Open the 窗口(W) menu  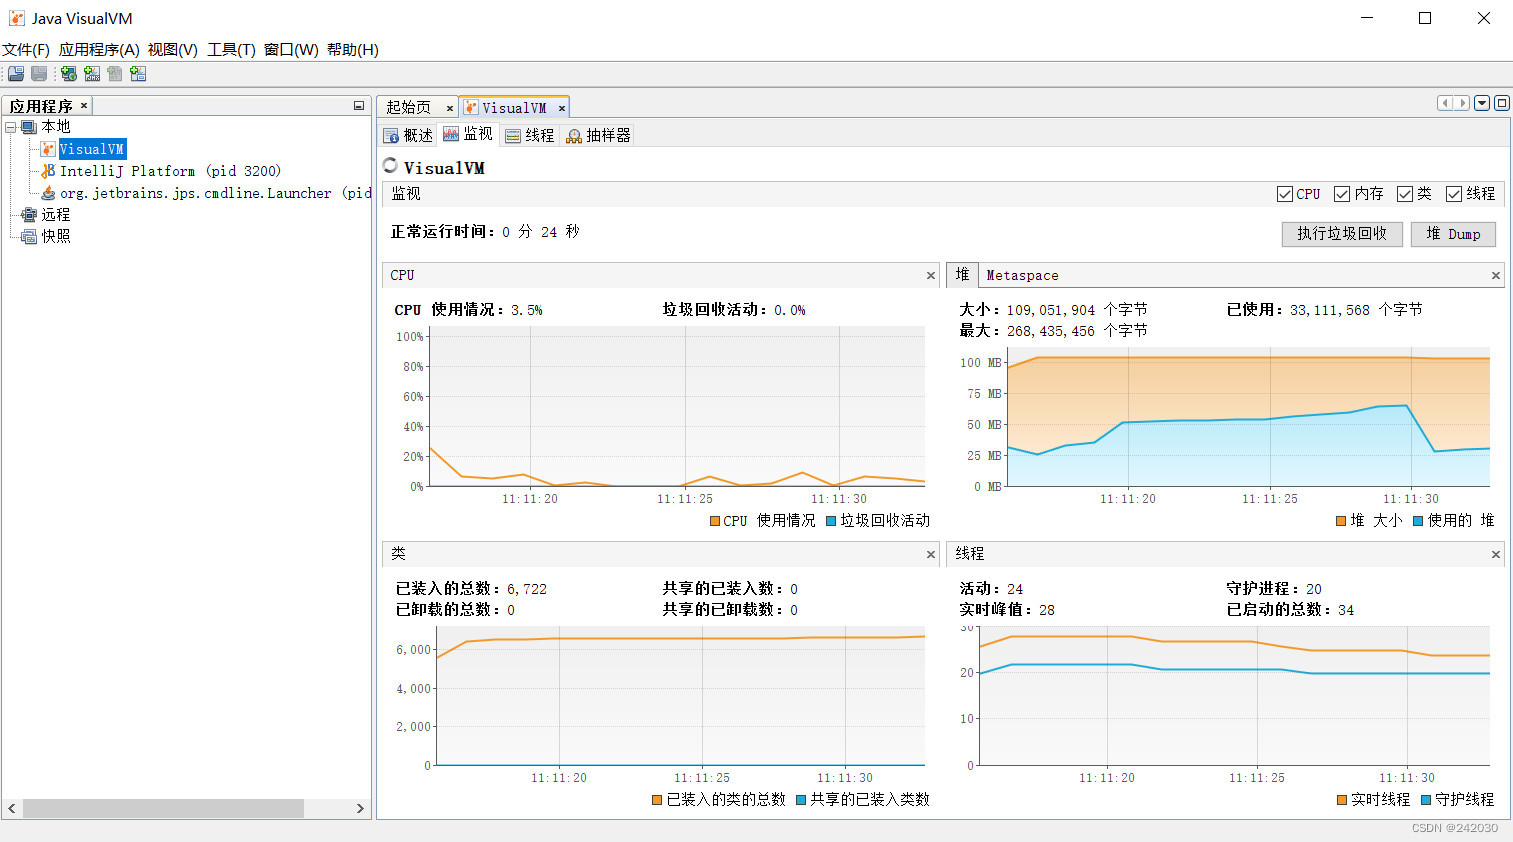click(x=291, y=49)
